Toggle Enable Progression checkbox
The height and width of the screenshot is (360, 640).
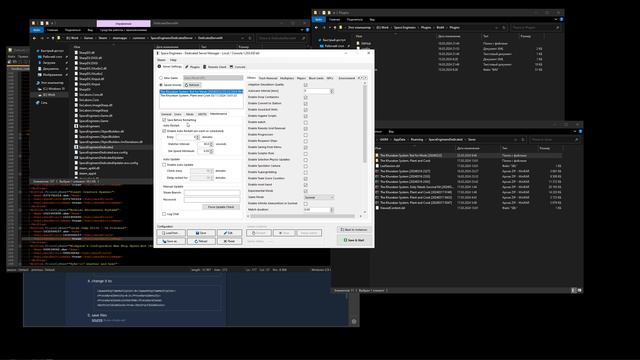point(305,135)
